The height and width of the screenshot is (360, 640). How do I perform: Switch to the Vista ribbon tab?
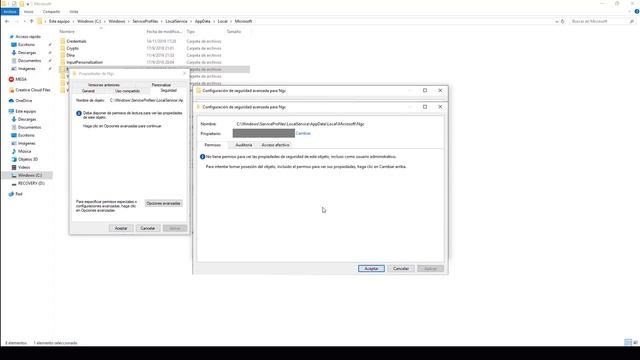tap(73, 11)
